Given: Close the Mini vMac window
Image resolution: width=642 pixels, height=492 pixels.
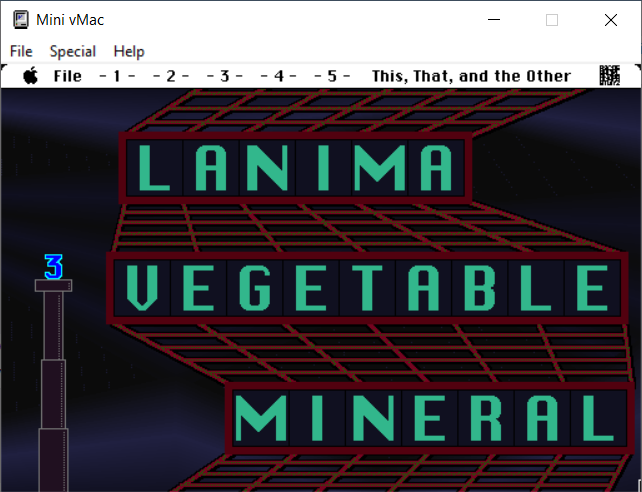Looking at the screenshot, I should pos(611,20).
